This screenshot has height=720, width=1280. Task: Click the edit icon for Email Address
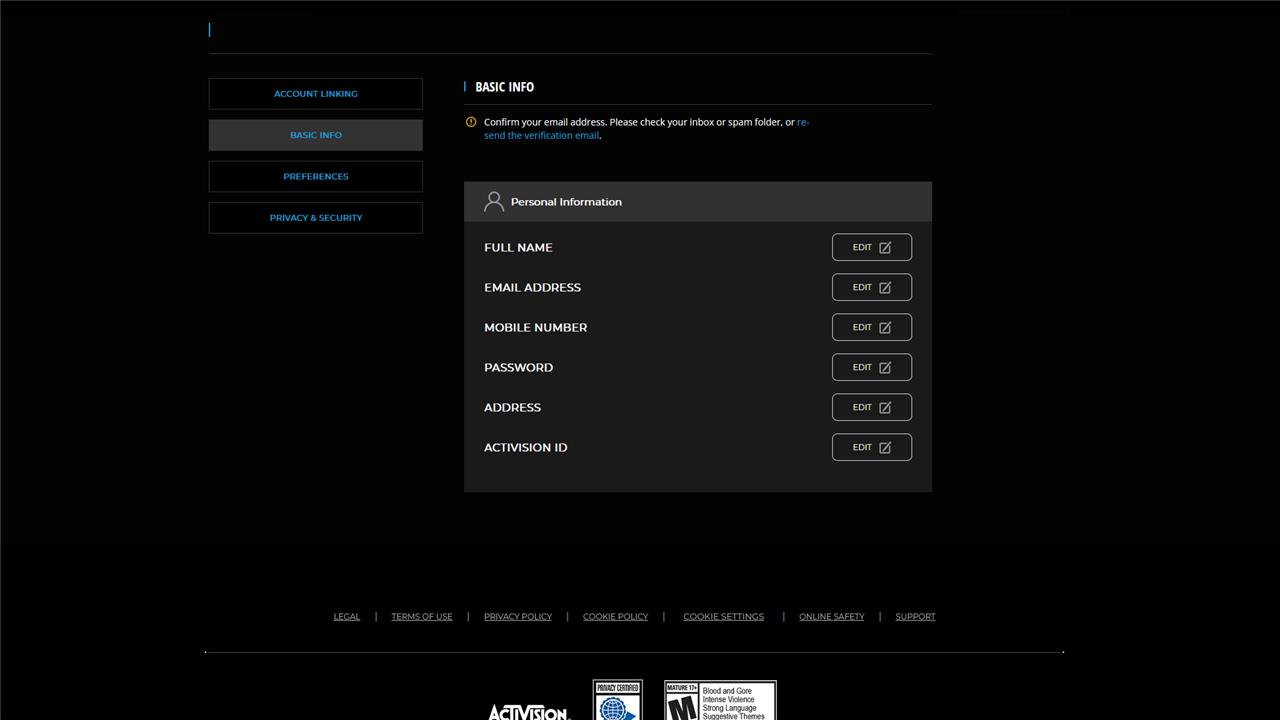885,288
